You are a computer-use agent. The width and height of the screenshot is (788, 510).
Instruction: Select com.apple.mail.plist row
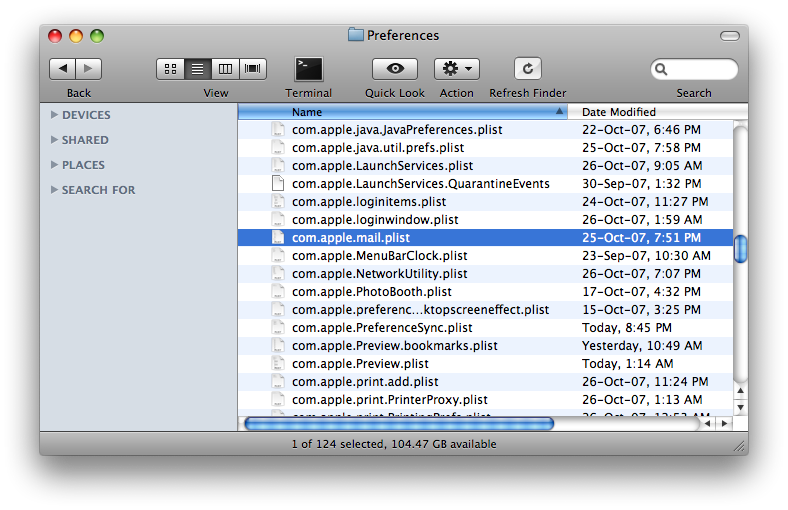tap(485, 238)
